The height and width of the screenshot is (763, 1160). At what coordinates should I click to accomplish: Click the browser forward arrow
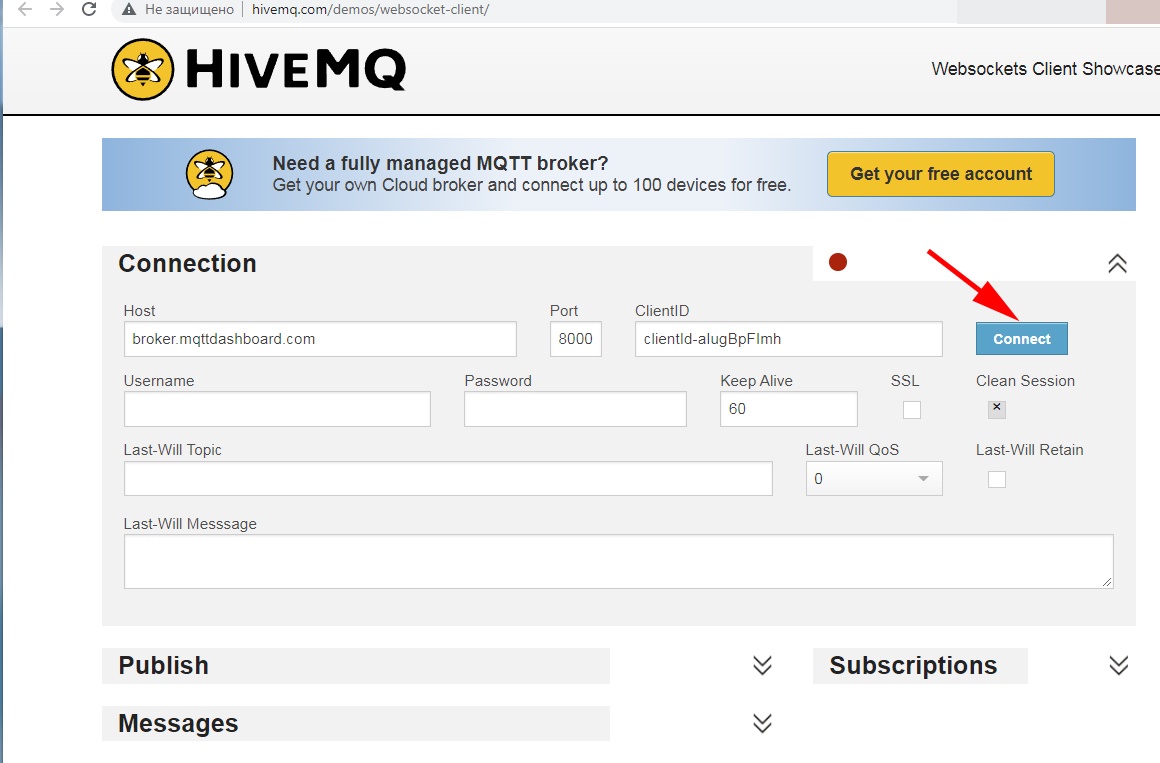(57, 10)
